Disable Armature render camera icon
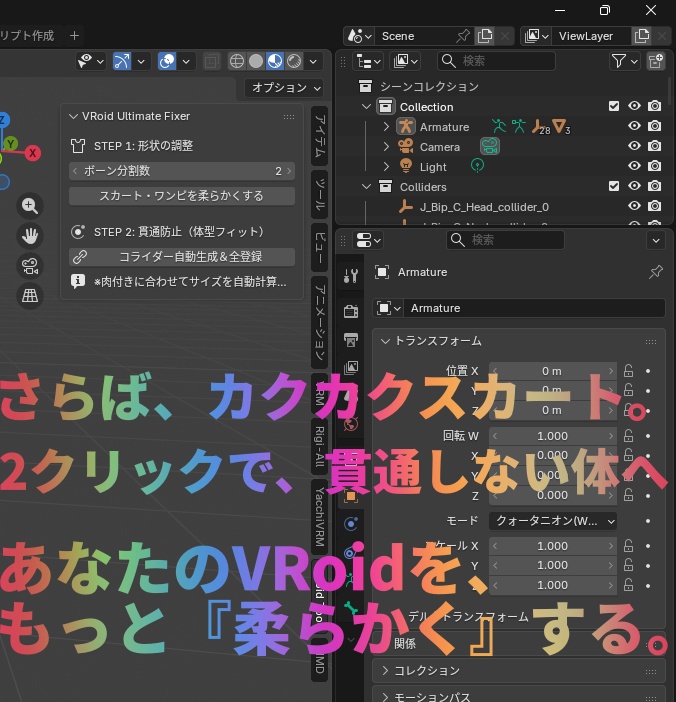This screenshot has height=702, width=676. click(655, 126)
